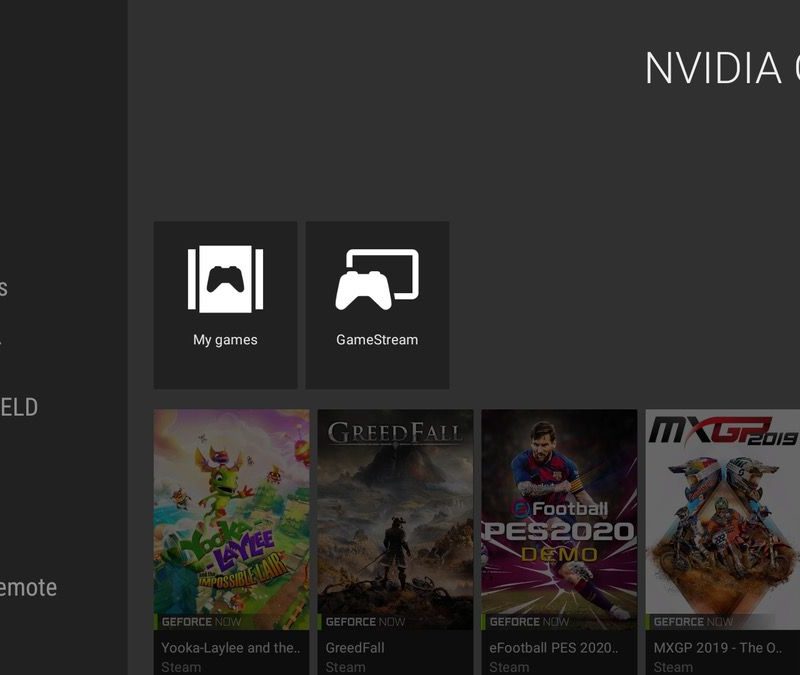Click Steam label under GreedFall
The width and height of the screenshot is (800, 675).
click(345, 667)
